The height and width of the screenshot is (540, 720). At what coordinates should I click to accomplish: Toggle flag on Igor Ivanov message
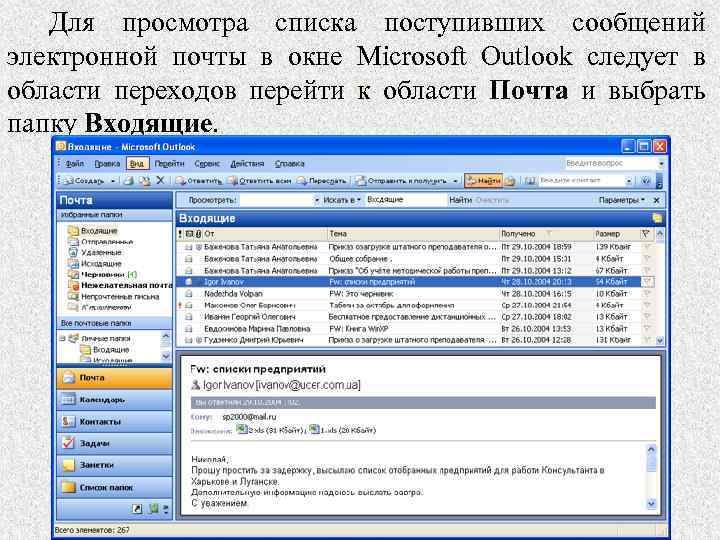[x=647, y=281]
